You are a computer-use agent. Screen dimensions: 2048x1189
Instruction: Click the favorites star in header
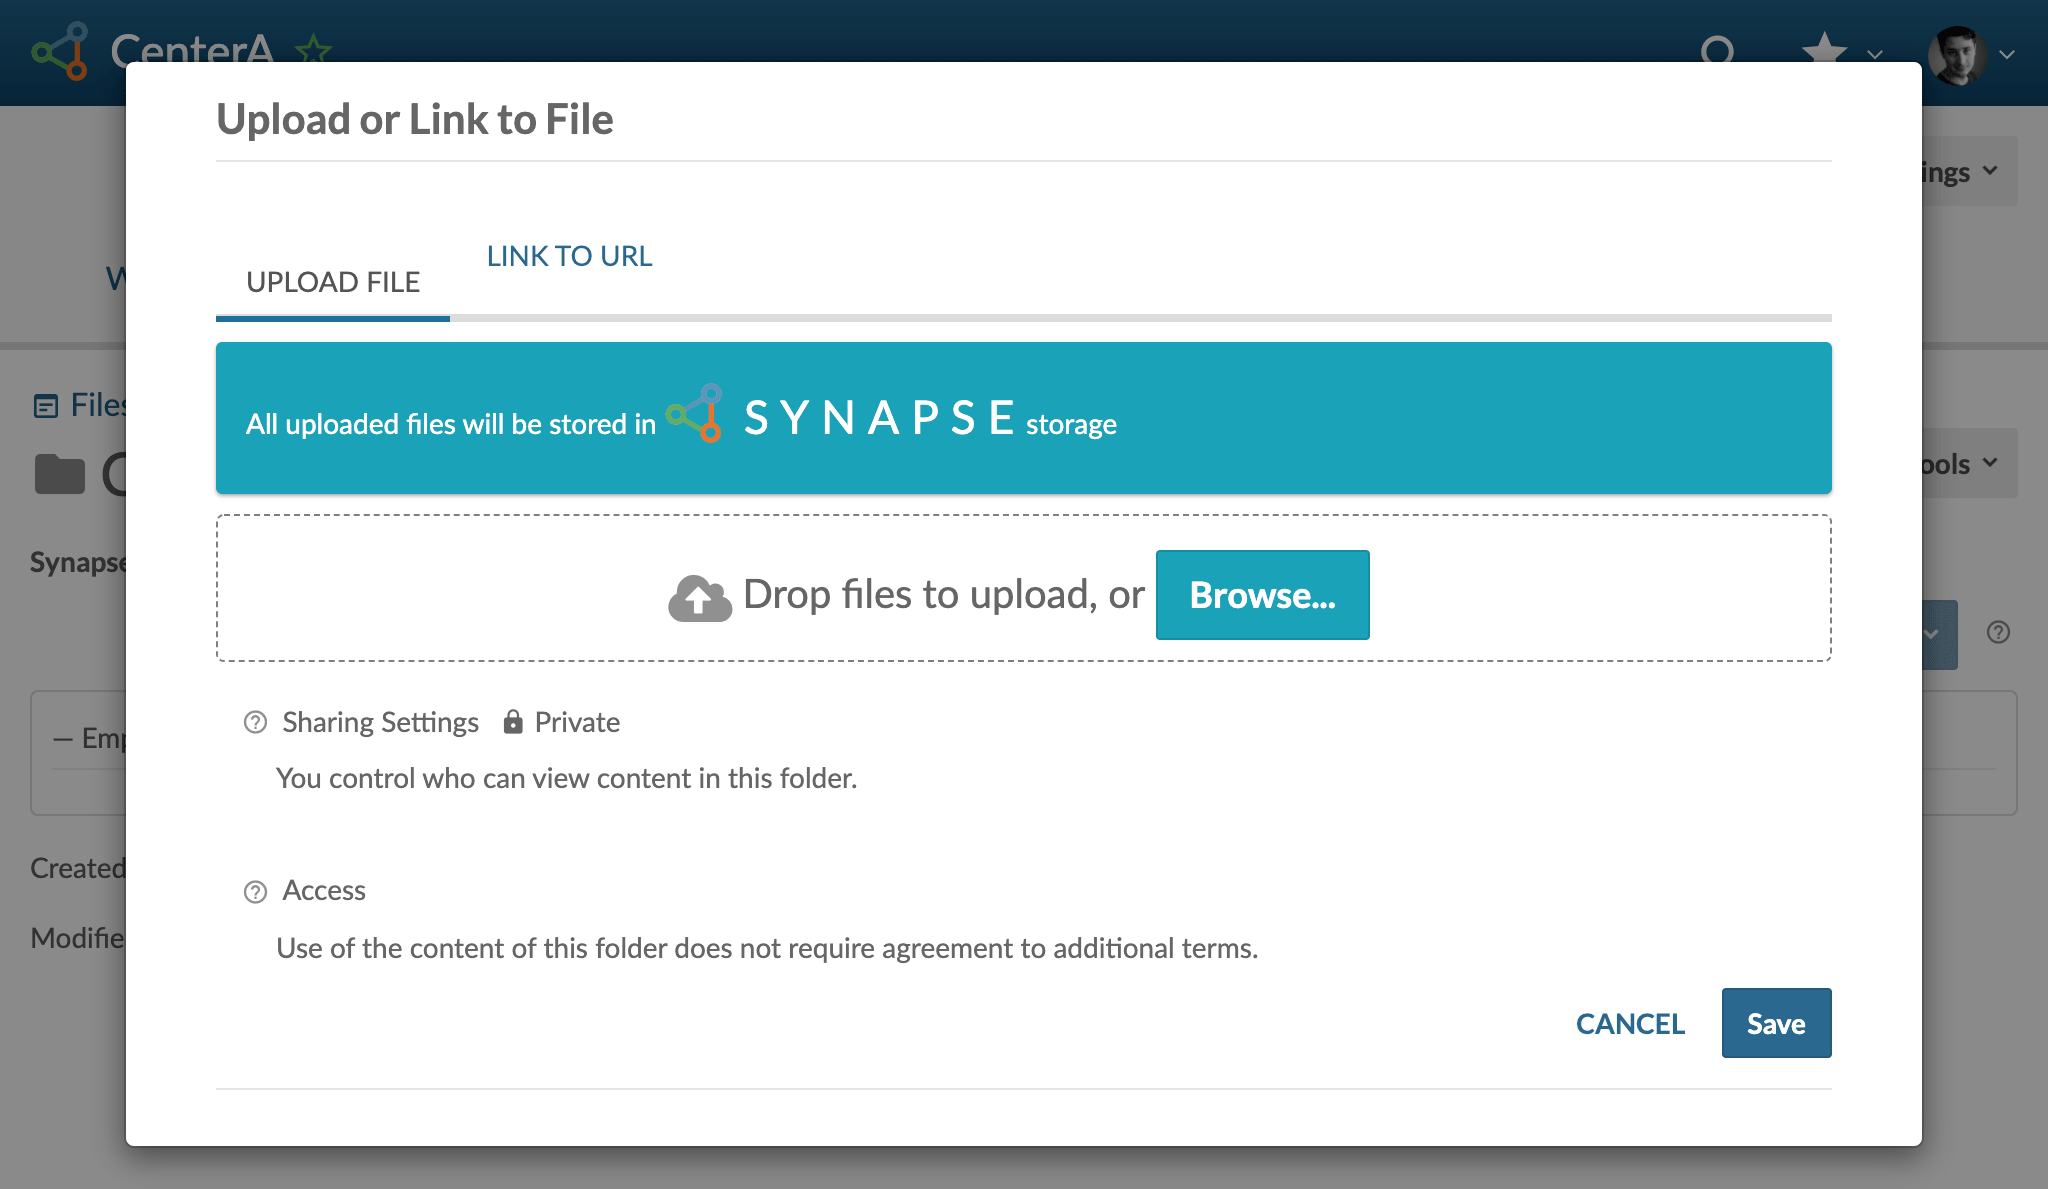[1824, 50]
